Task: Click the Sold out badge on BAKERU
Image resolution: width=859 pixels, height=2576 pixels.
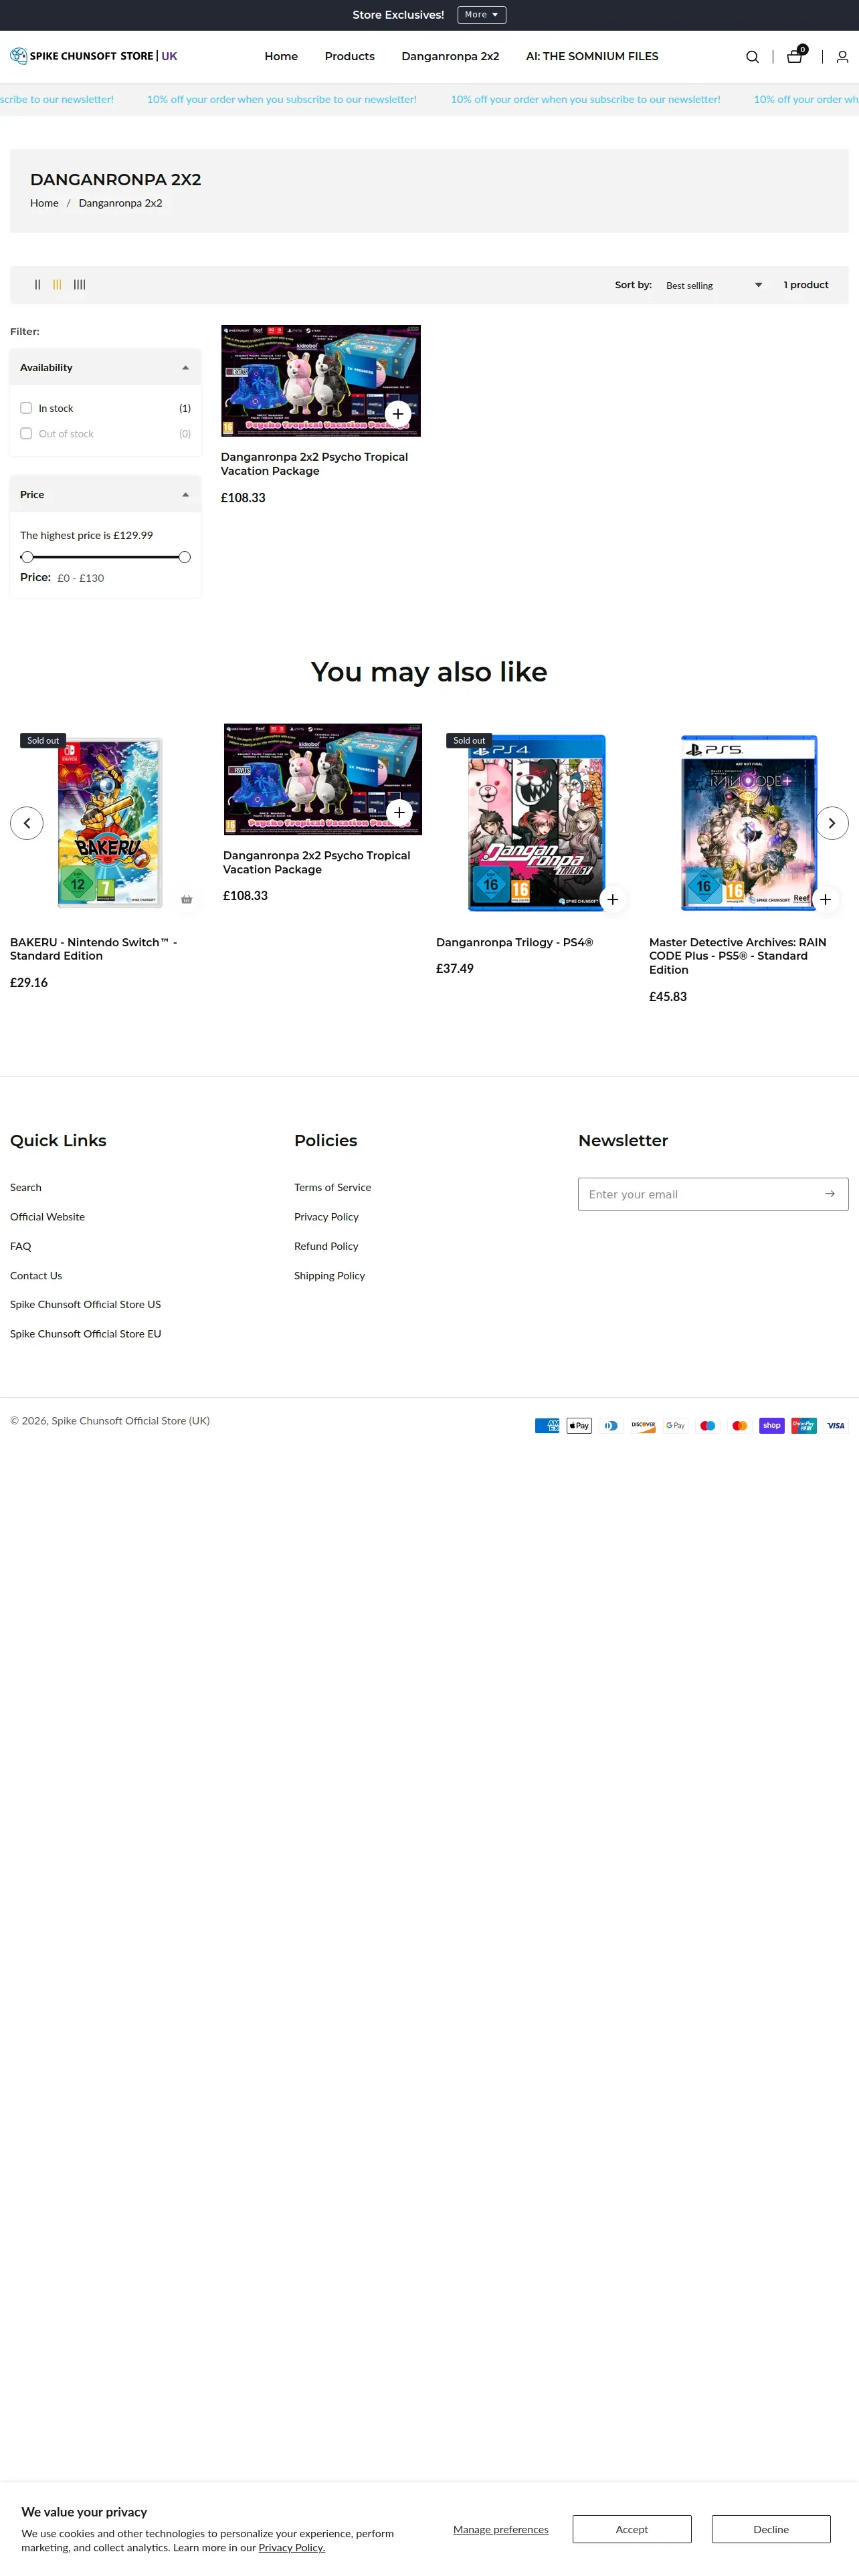Action: tap(43, 741)
